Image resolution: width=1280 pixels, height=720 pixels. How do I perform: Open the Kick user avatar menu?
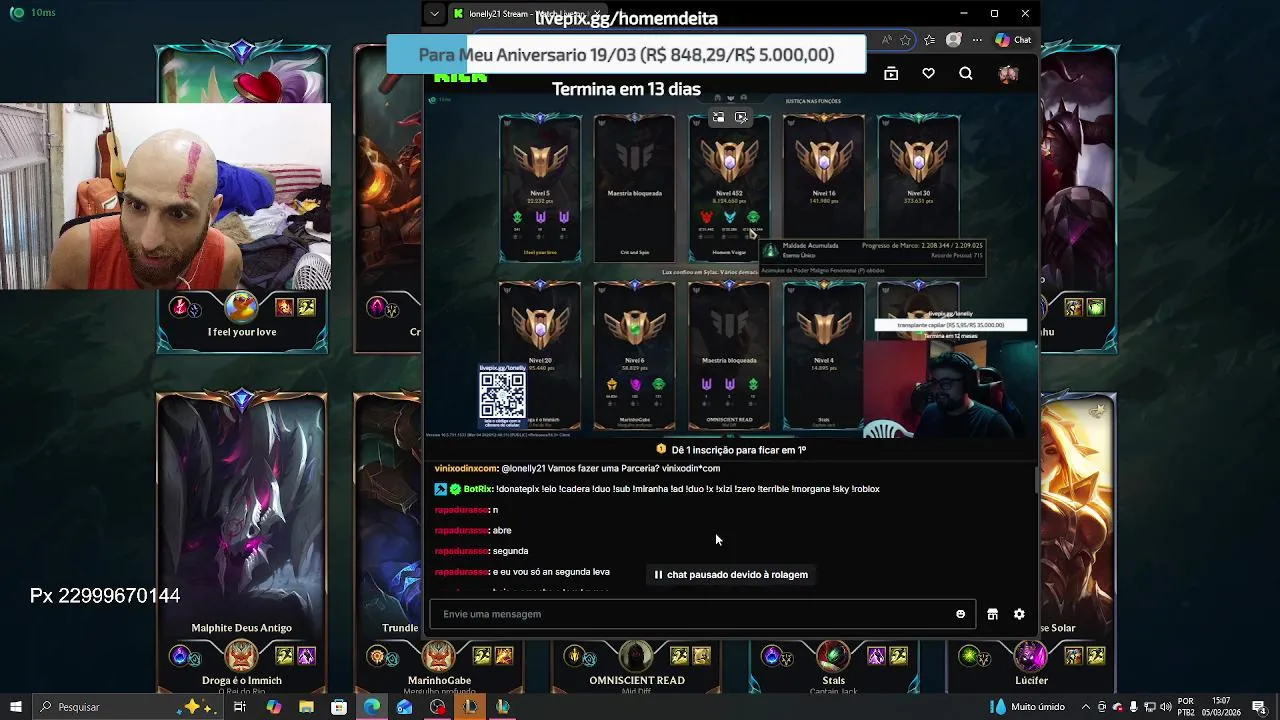[1007, 73]
